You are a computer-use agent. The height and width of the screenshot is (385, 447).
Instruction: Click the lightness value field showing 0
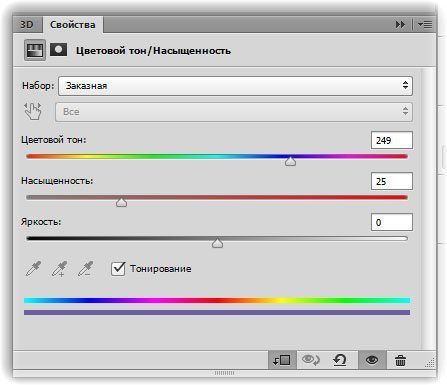click(392, 222)
